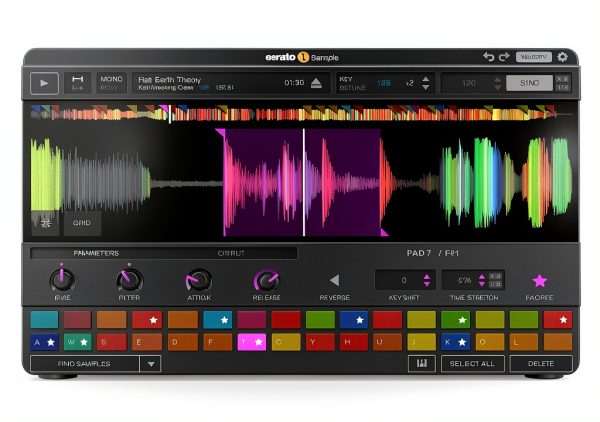Select pad S

point(111,342)
